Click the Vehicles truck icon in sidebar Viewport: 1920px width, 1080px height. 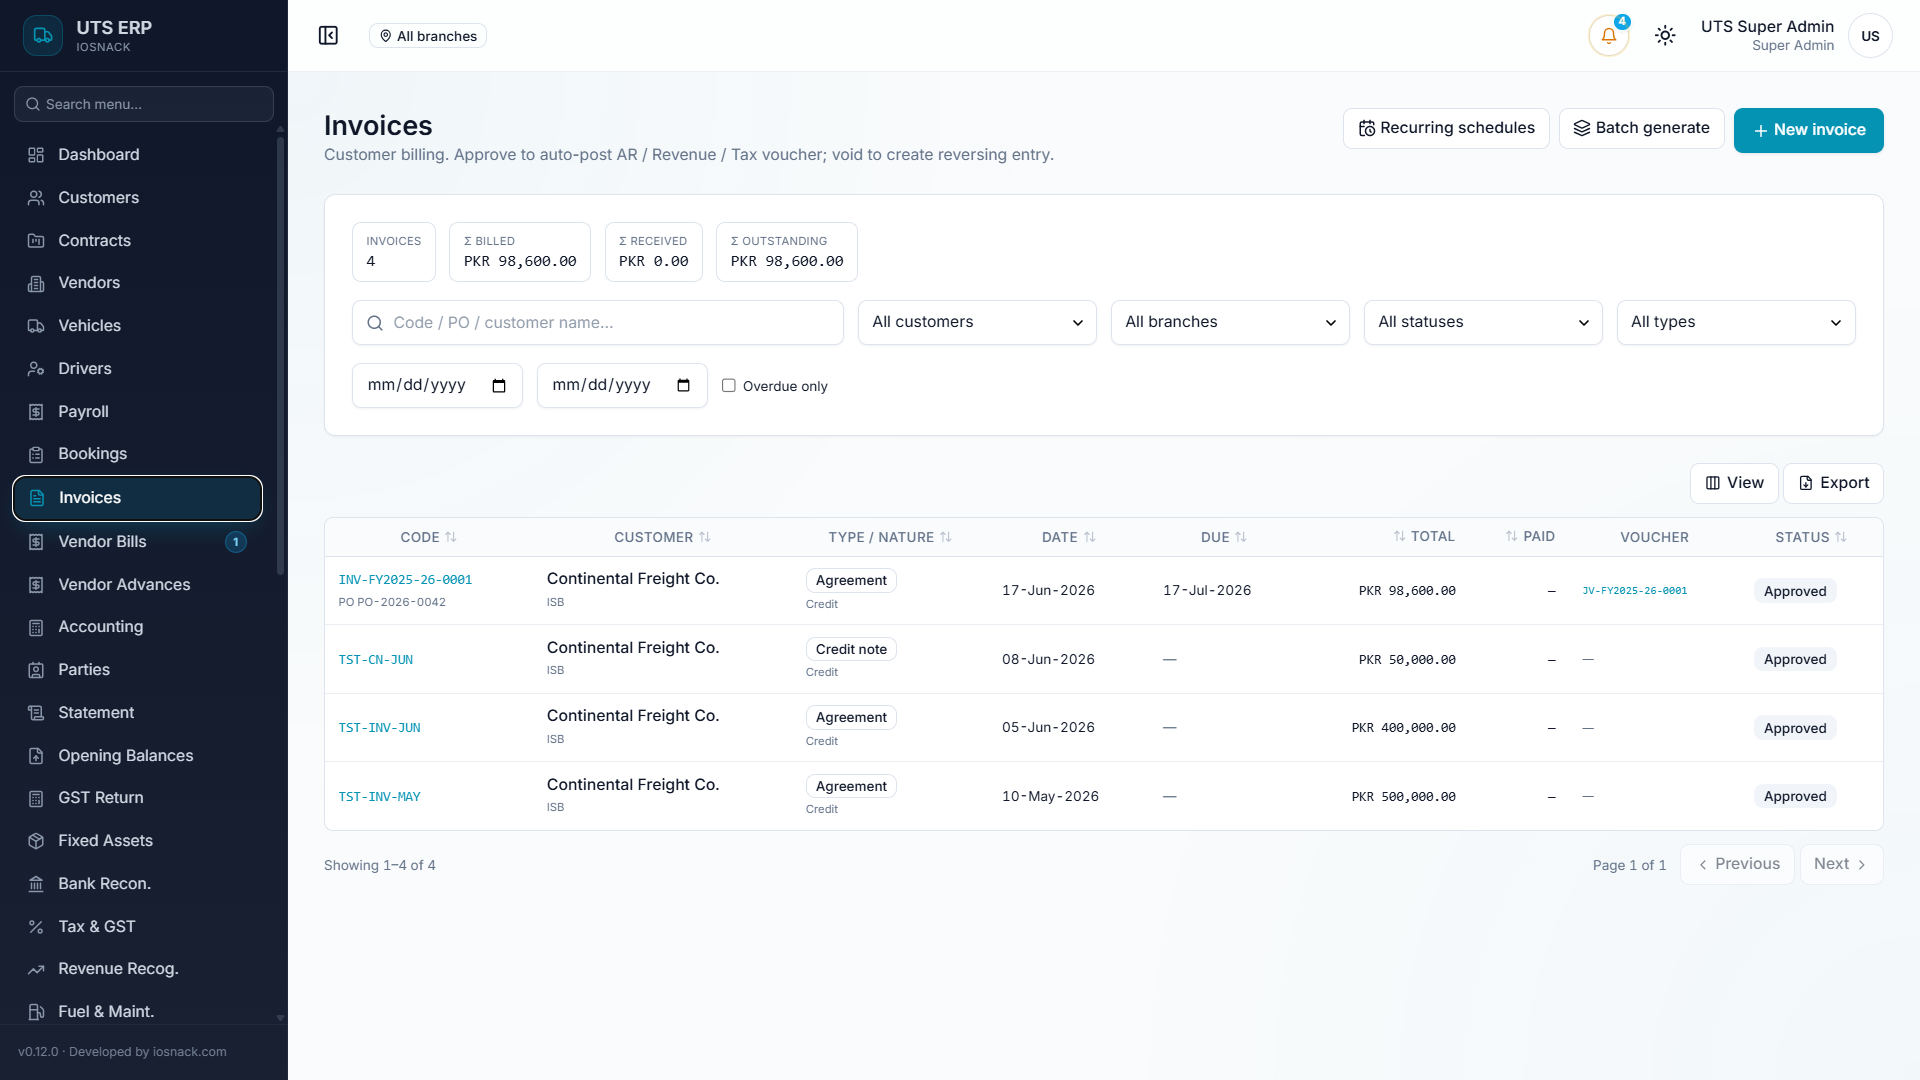pyautogui.click(x=36, y=326)
